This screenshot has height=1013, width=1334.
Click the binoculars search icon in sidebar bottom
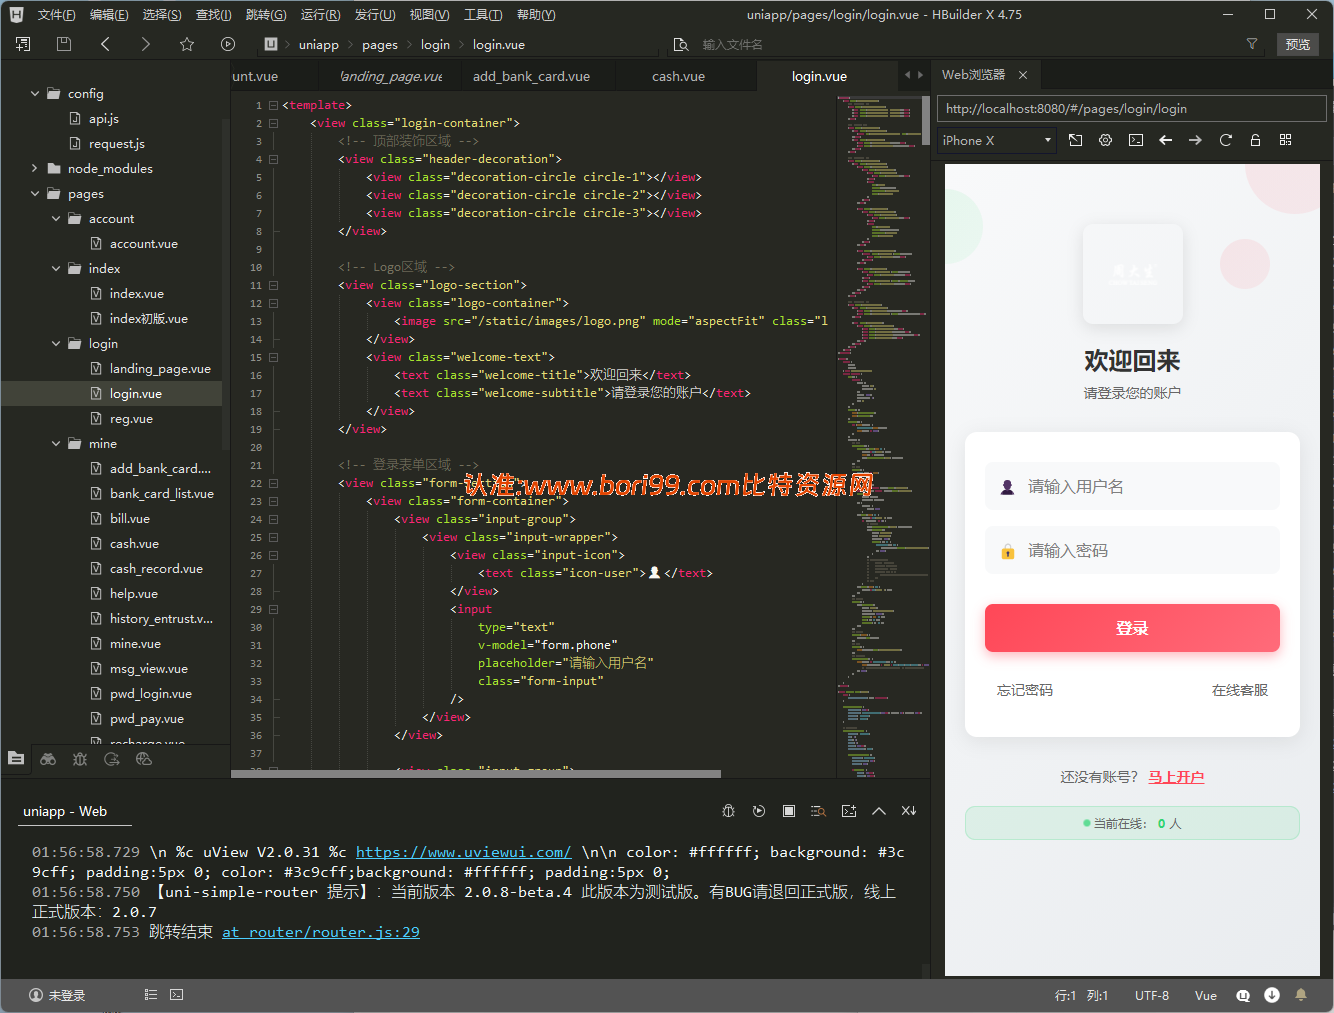pos(48,759)
